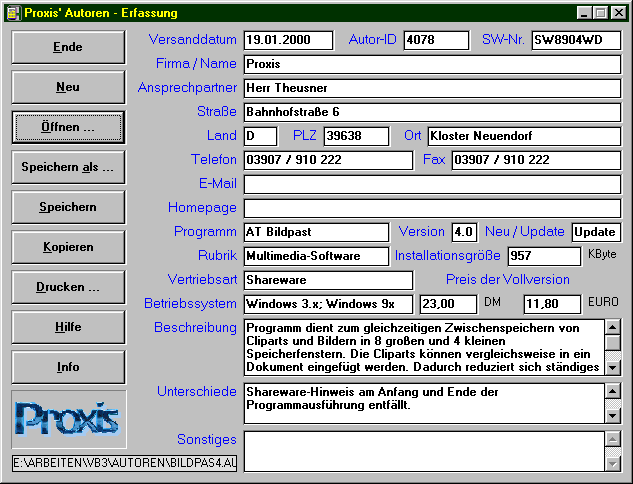This screenshot has width=633, height=484.
Task: Focus the empty Sonstiges text area
Action: [x=424, y=452]
